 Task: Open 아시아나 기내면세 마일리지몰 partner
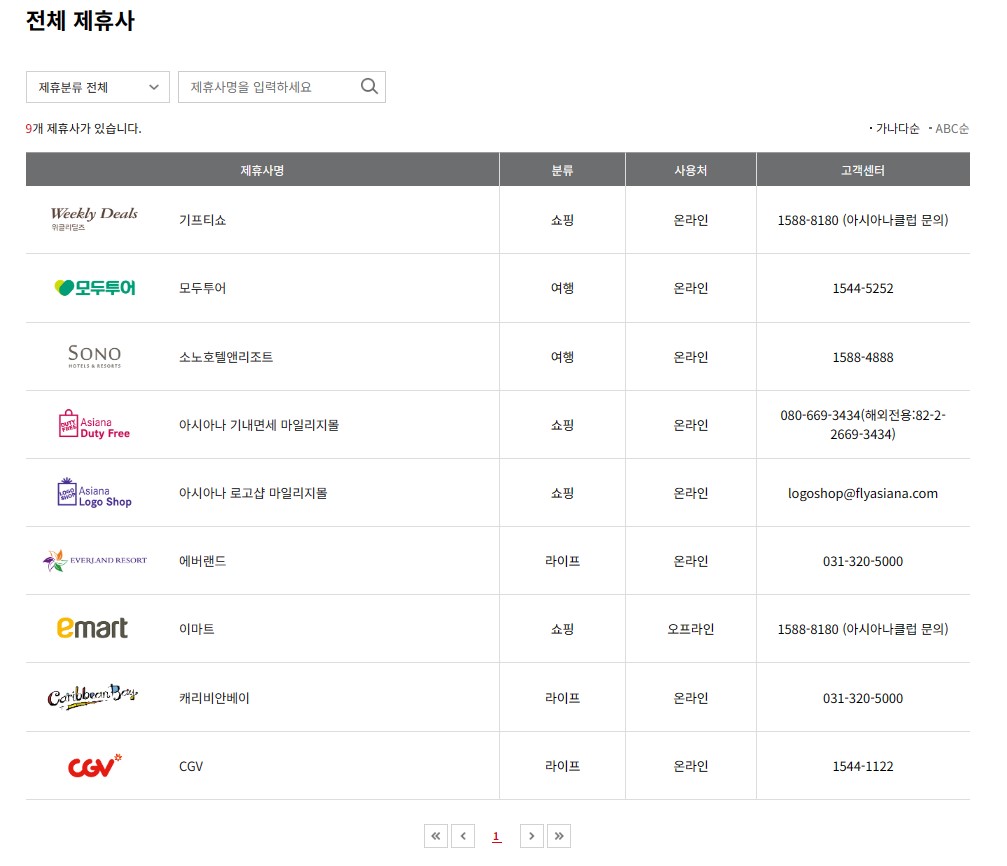pos(259,425)
